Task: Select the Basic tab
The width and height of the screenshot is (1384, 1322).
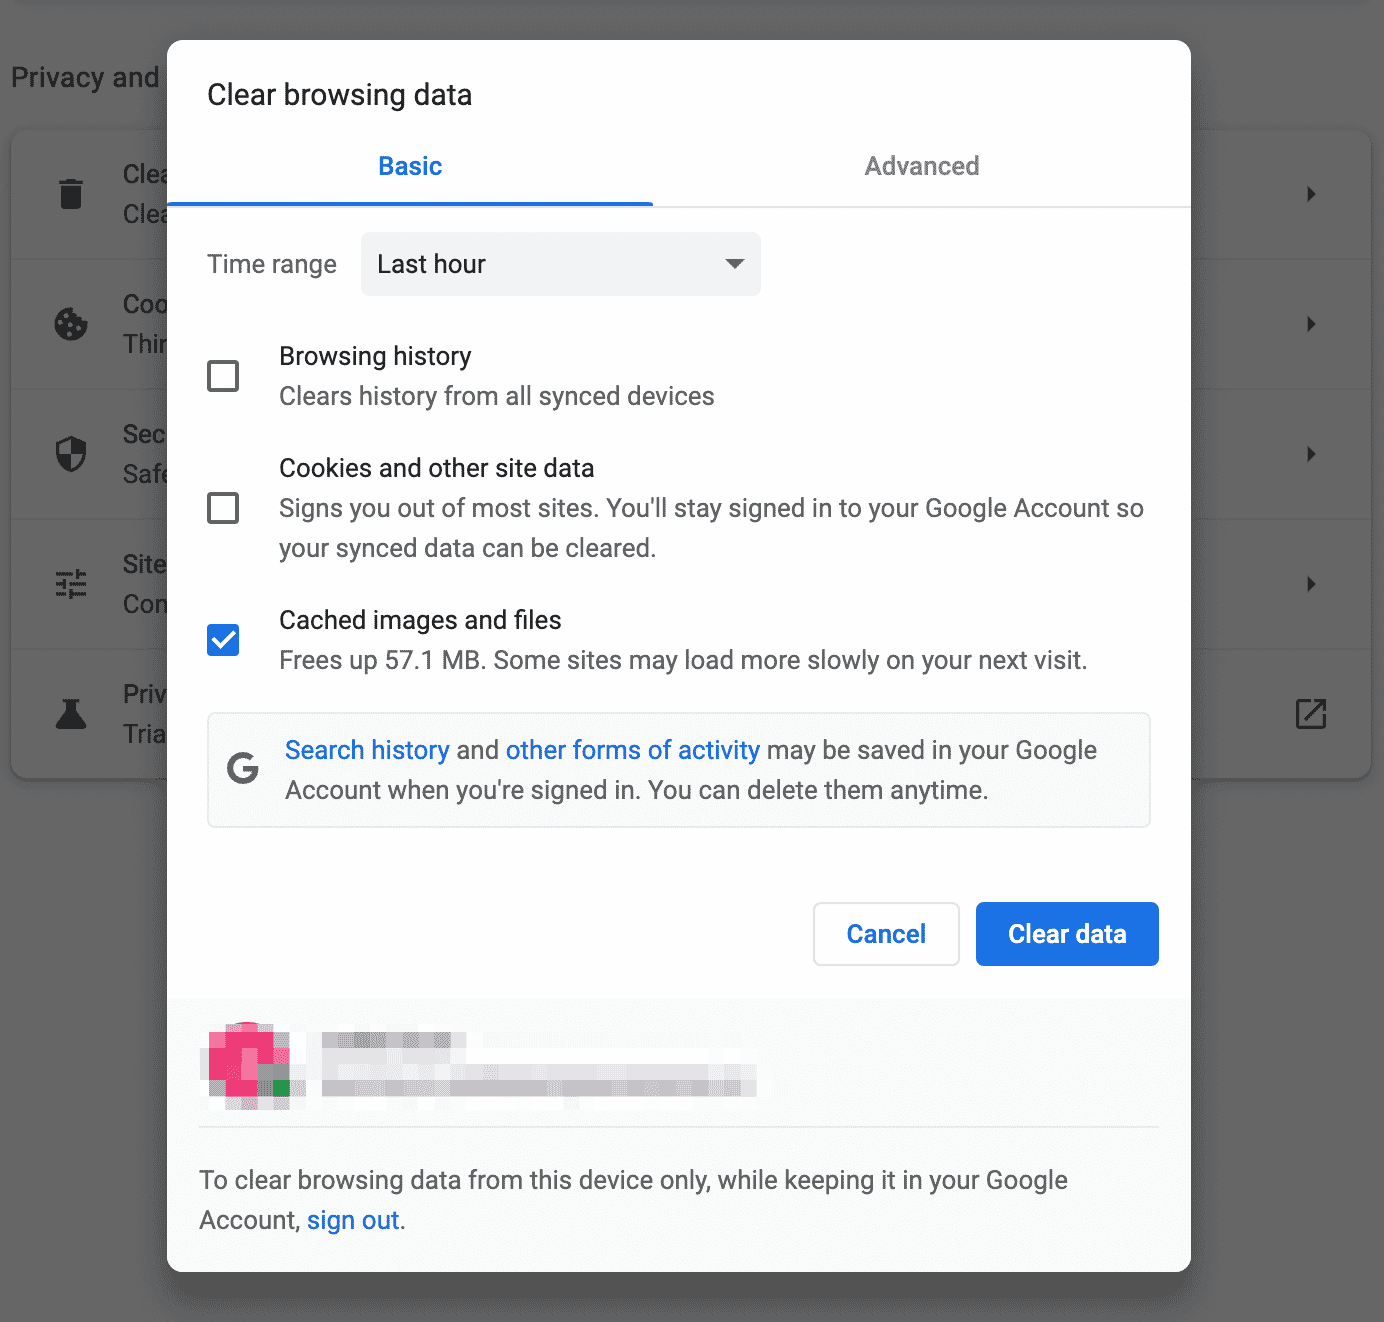Action: [x=410, y=166]
